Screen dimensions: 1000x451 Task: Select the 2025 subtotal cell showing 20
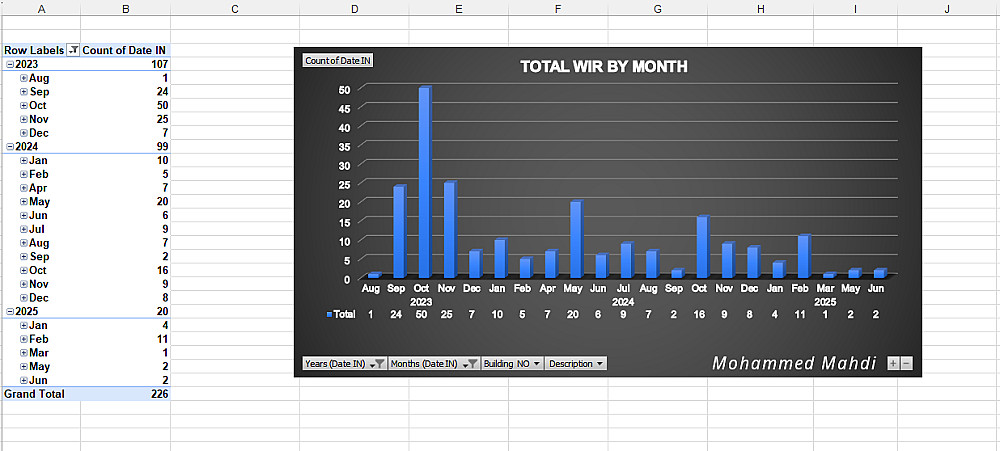point(126,312)
